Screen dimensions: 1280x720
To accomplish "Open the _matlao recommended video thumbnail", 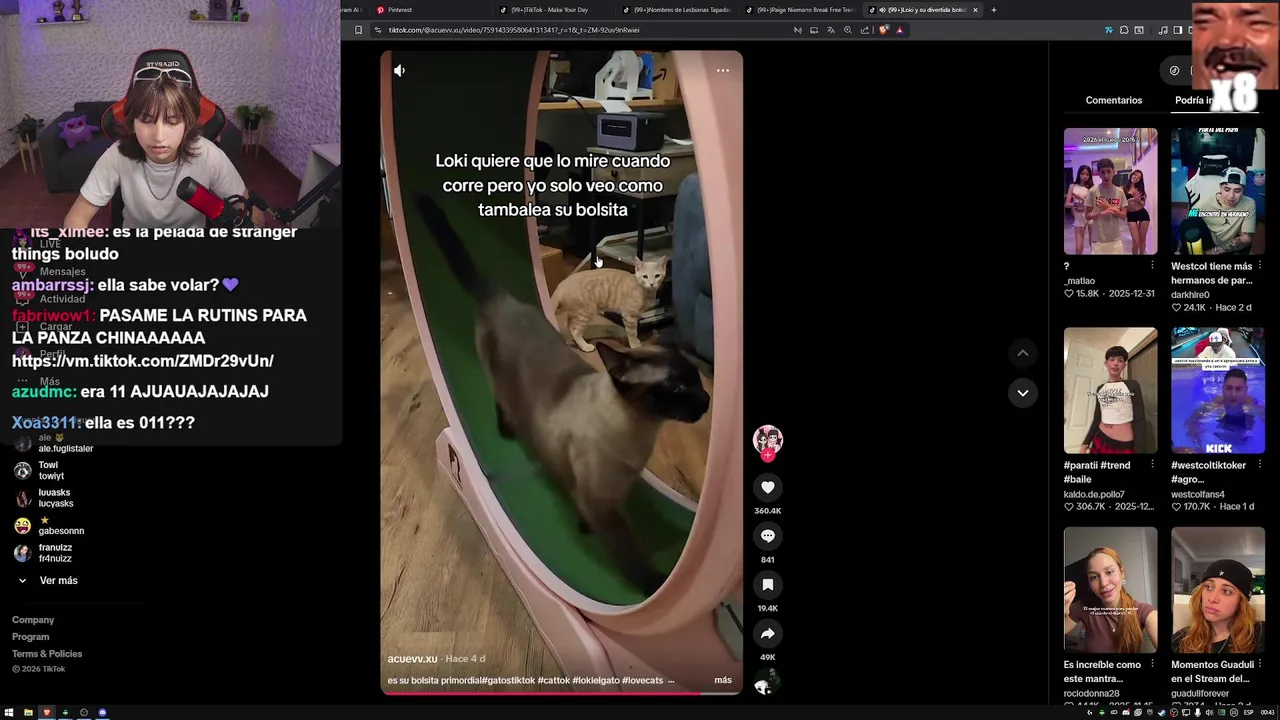I will (1110, 191).
